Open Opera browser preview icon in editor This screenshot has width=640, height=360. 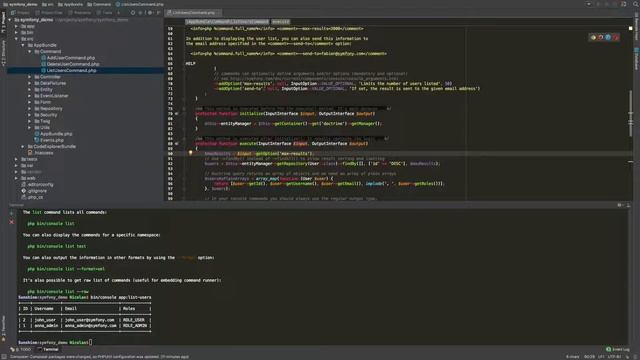(x=616, y=38)
